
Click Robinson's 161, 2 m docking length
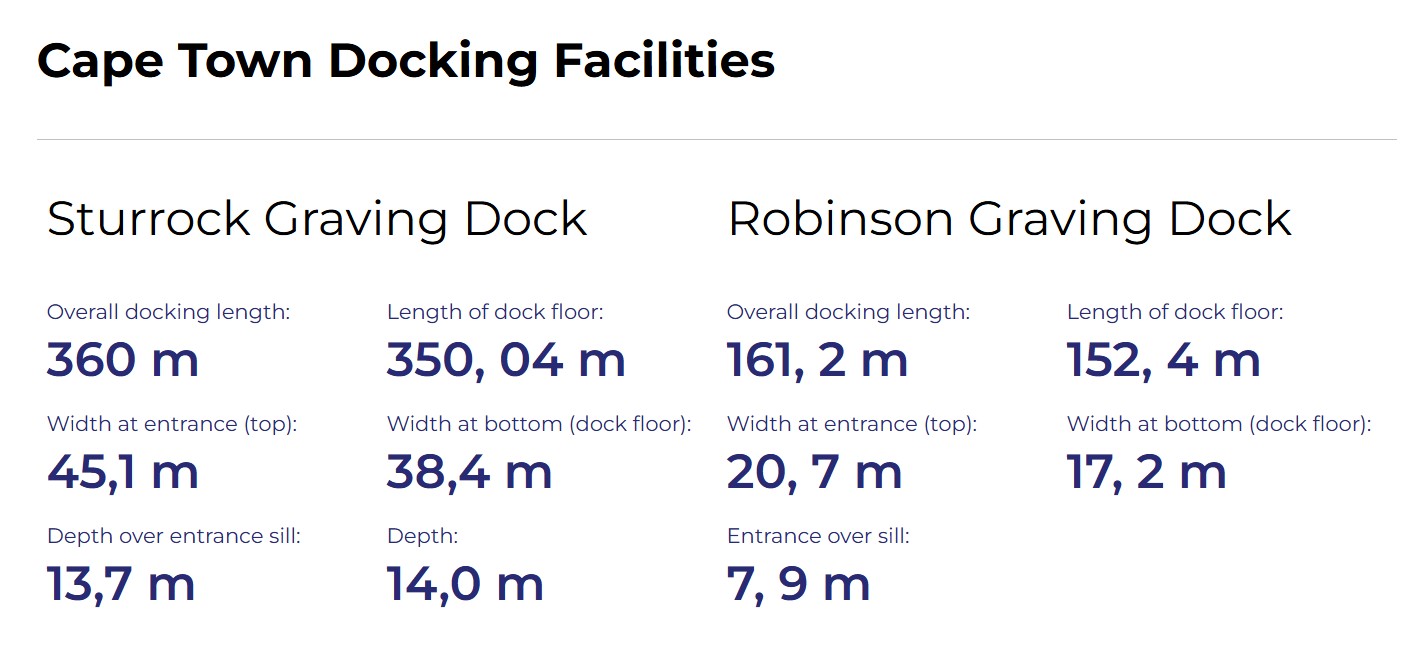(x=817, y=360)
